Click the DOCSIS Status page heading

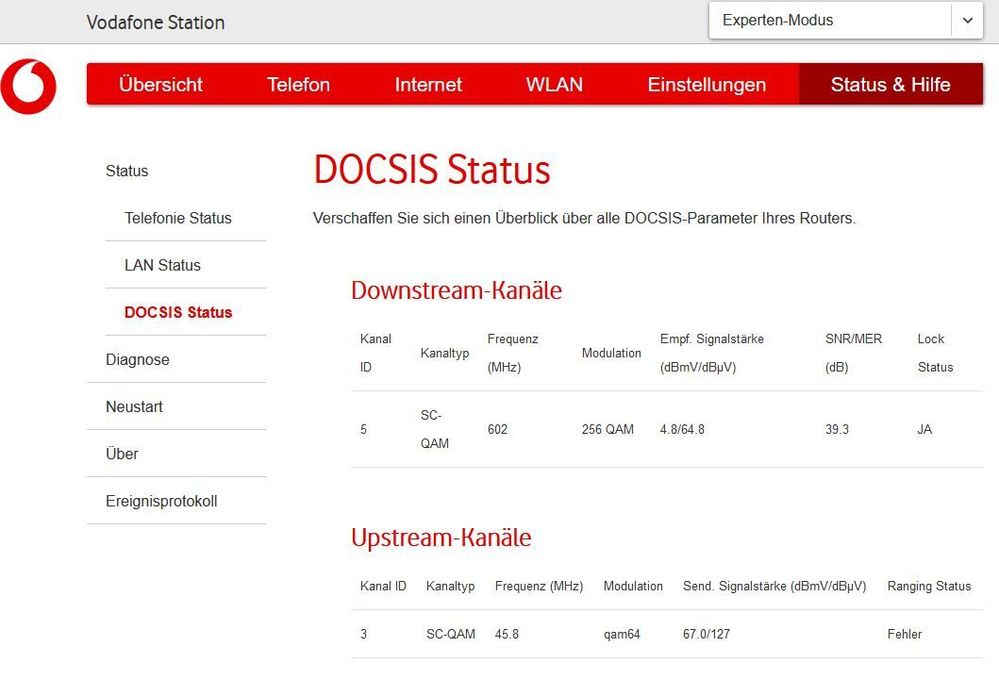point(432,170)
